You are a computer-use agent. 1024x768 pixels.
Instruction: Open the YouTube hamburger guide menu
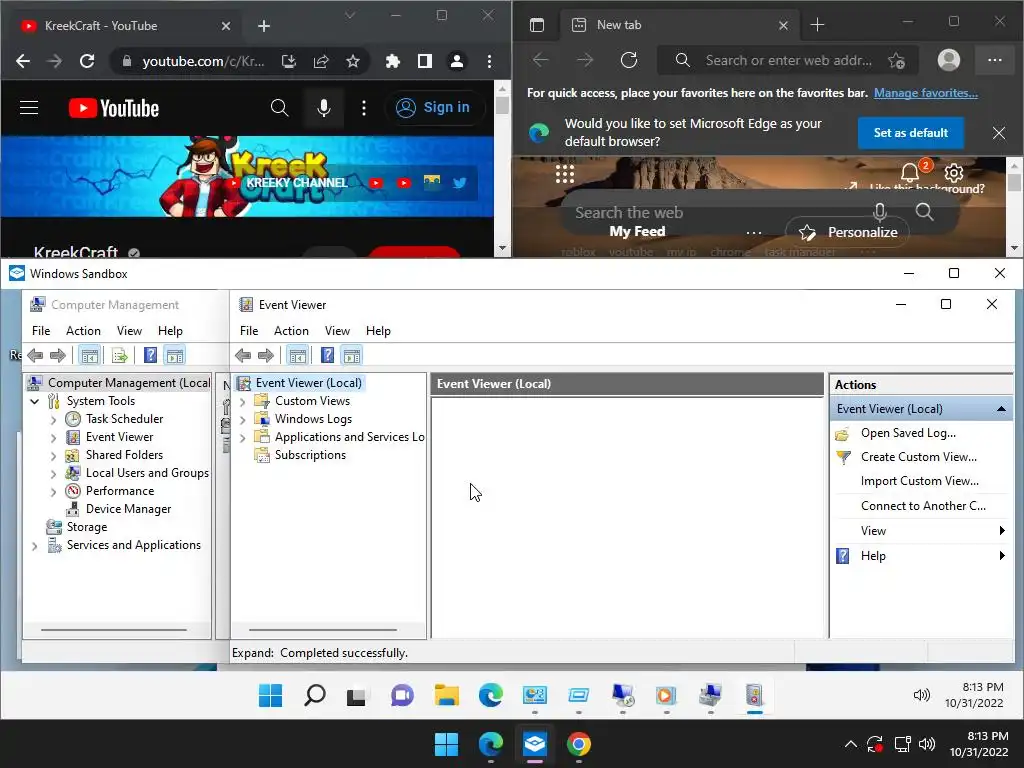coord(29,108)
